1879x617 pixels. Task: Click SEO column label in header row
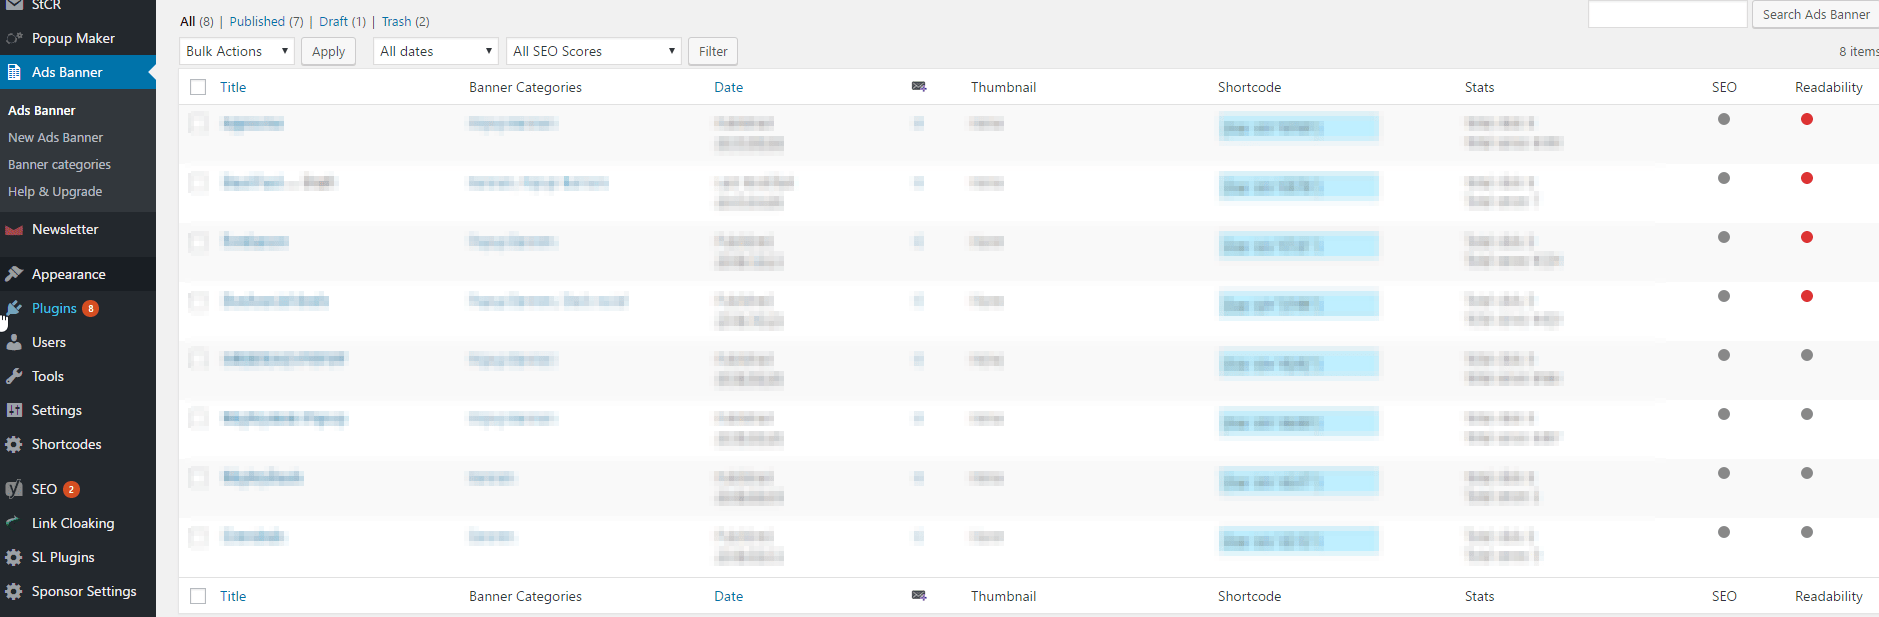pos(1724,87)
